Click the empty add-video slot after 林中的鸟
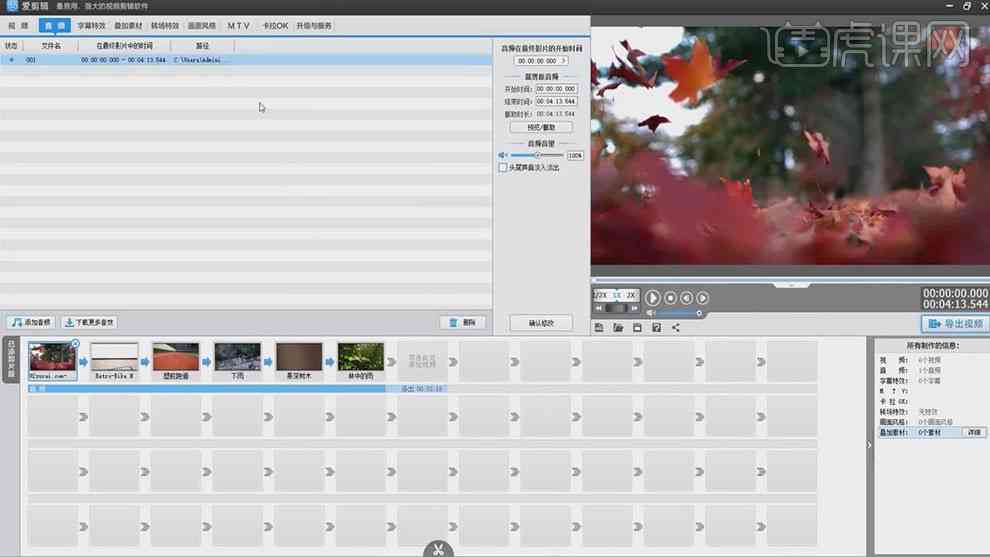 pyautogui.click(x=422, y=361)
